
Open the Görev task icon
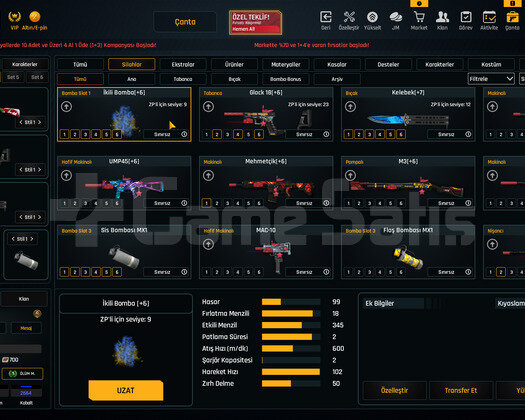(466, 17)
